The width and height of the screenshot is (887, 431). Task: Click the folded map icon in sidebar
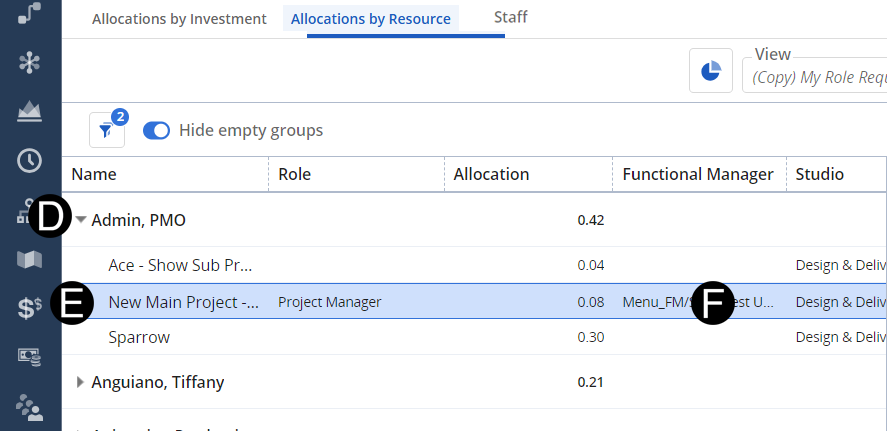[30, 259]
